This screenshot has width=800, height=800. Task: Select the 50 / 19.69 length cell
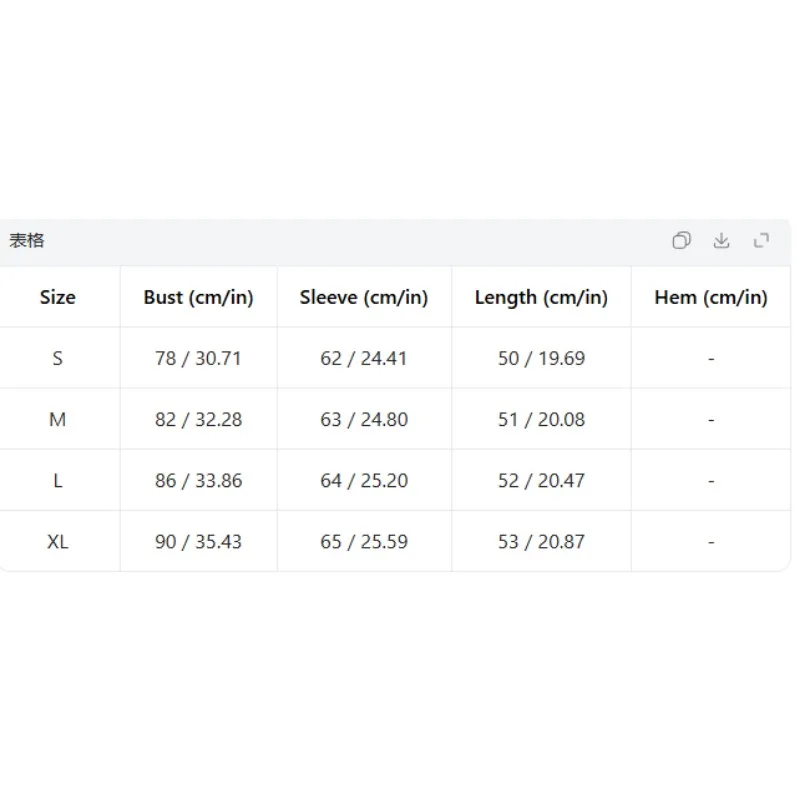pos(541,358)
